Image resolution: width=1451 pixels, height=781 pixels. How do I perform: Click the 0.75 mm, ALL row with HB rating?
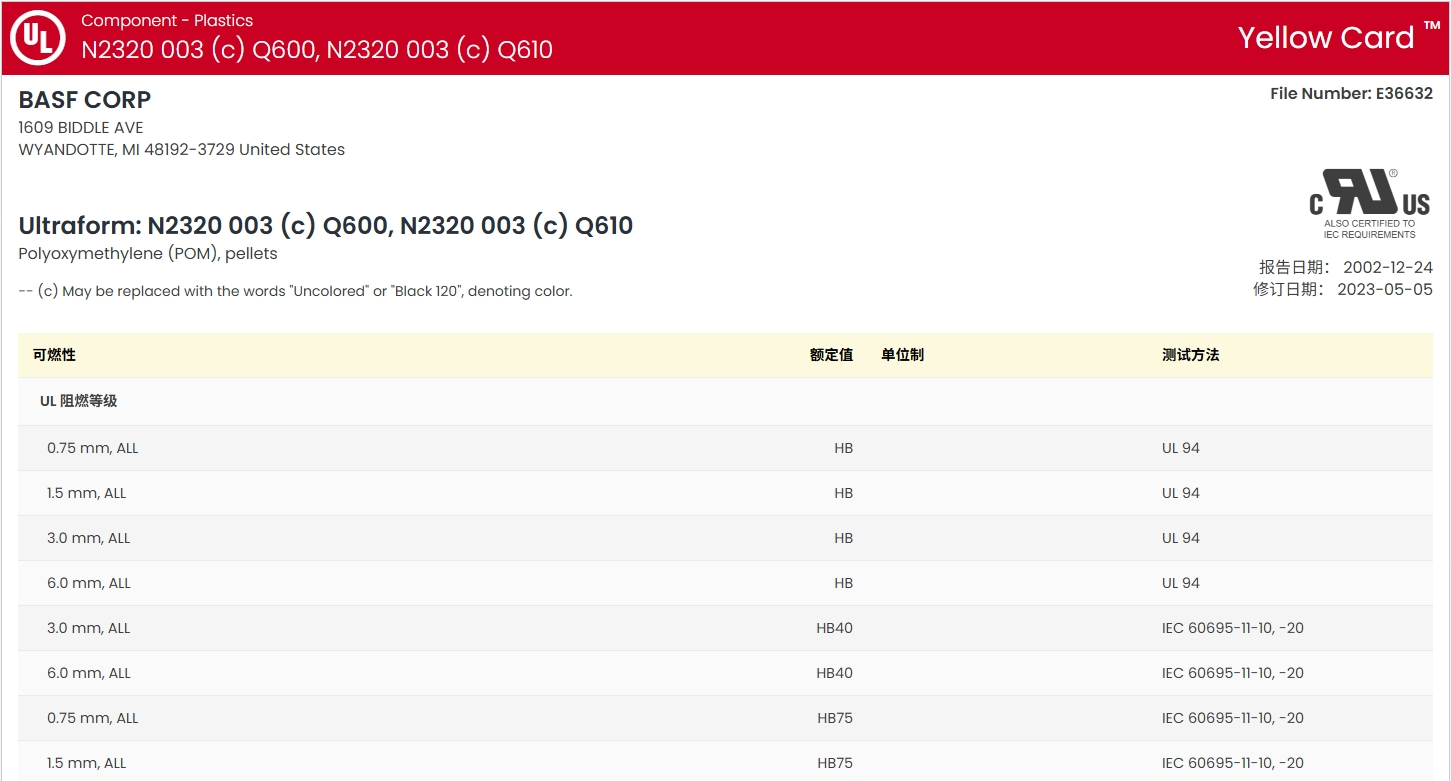[x=725, y=448]
